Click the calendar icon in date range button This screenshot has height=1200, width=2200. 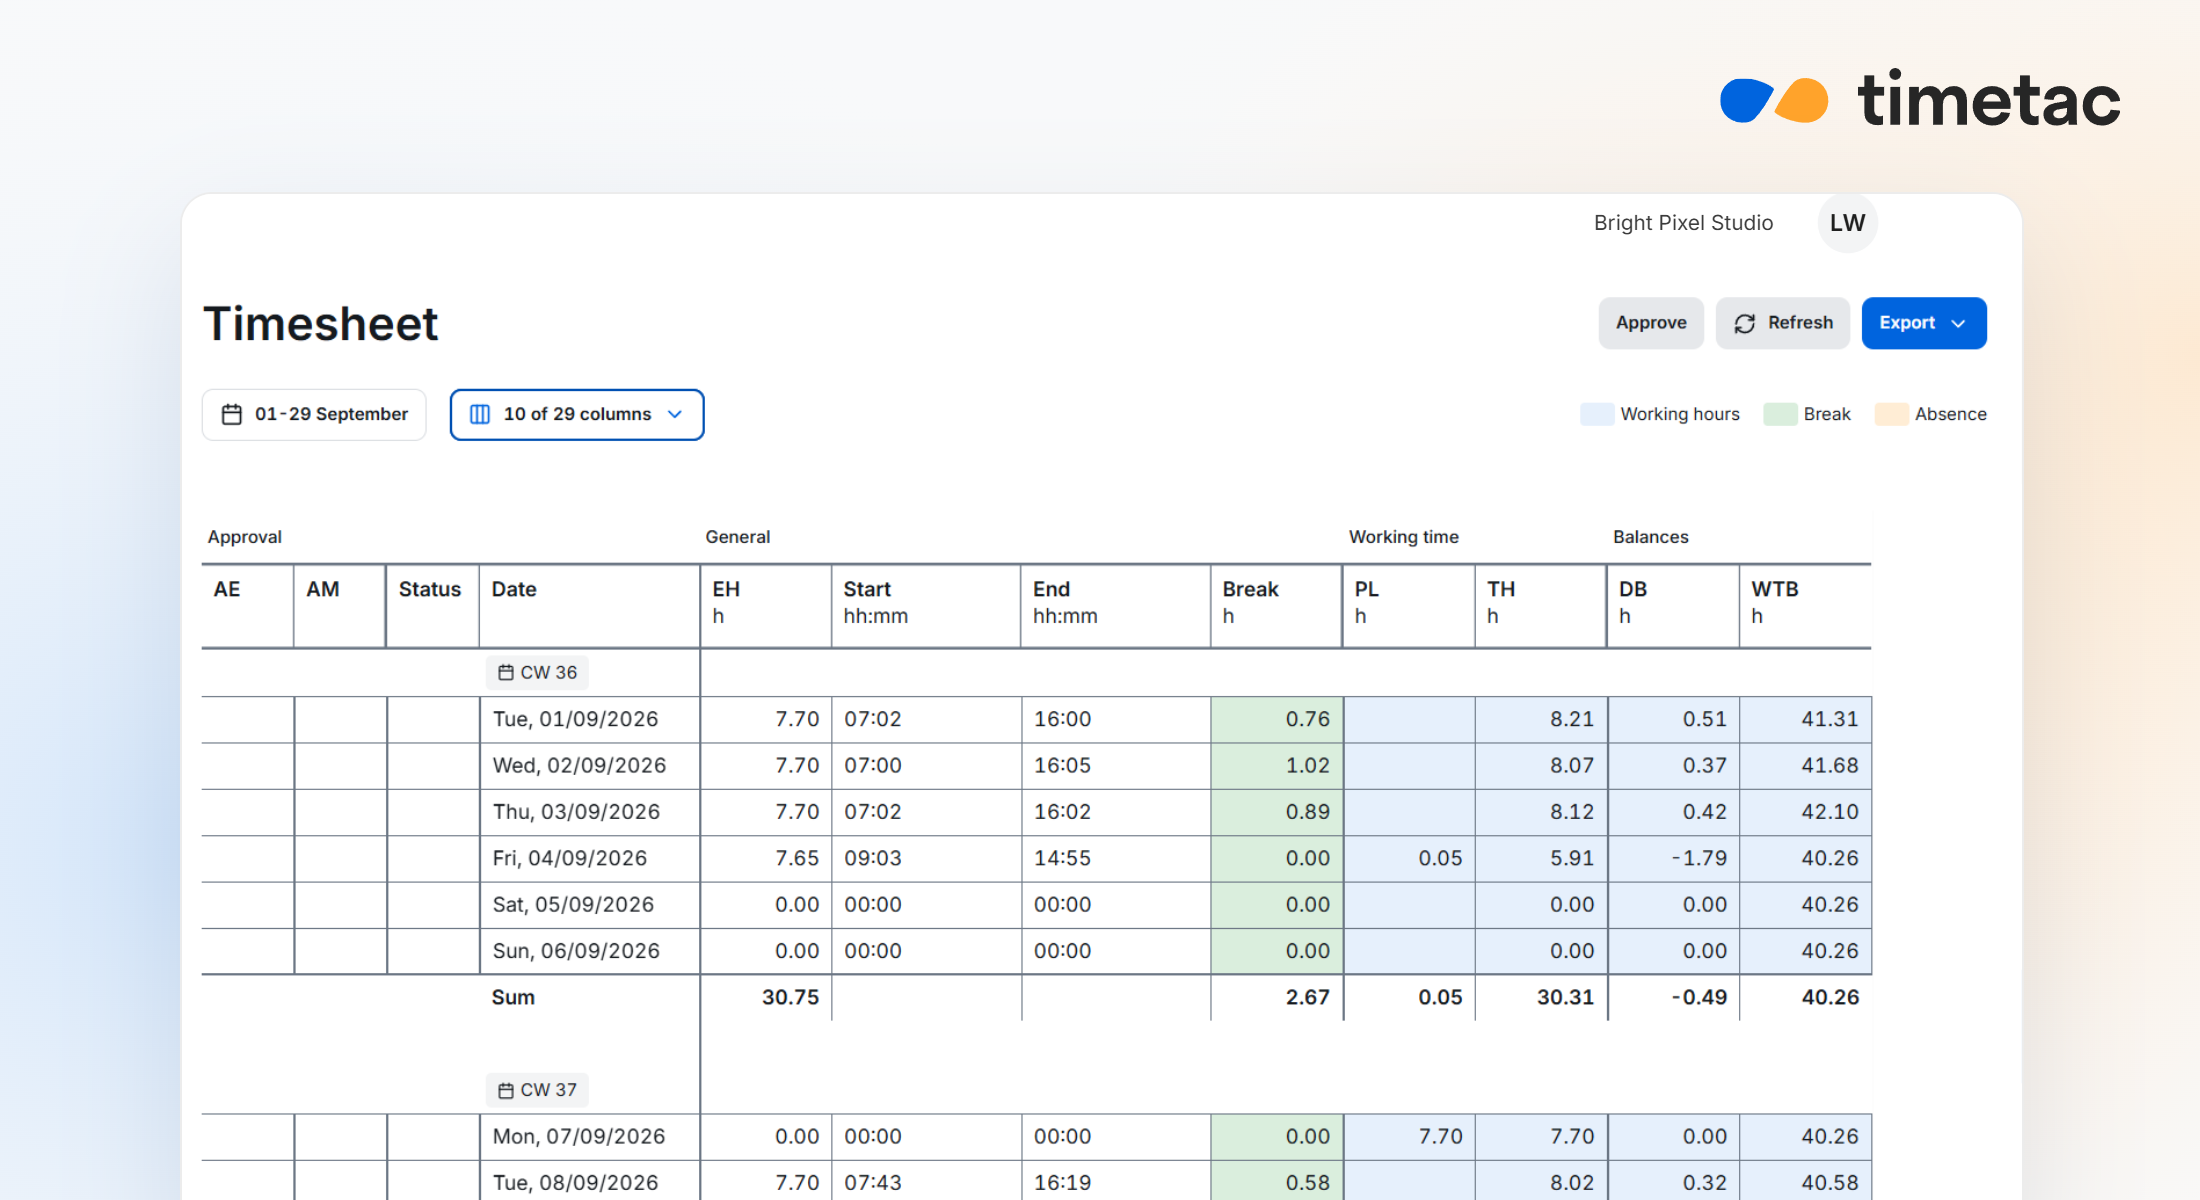[x=232, y=414]
